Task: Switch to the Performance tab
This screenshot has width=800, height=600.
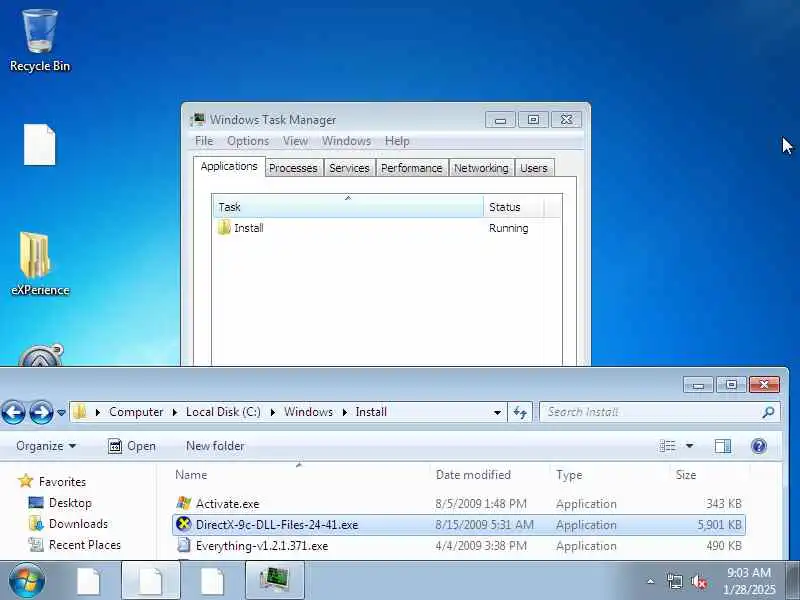Action: (x=412, y=168)
